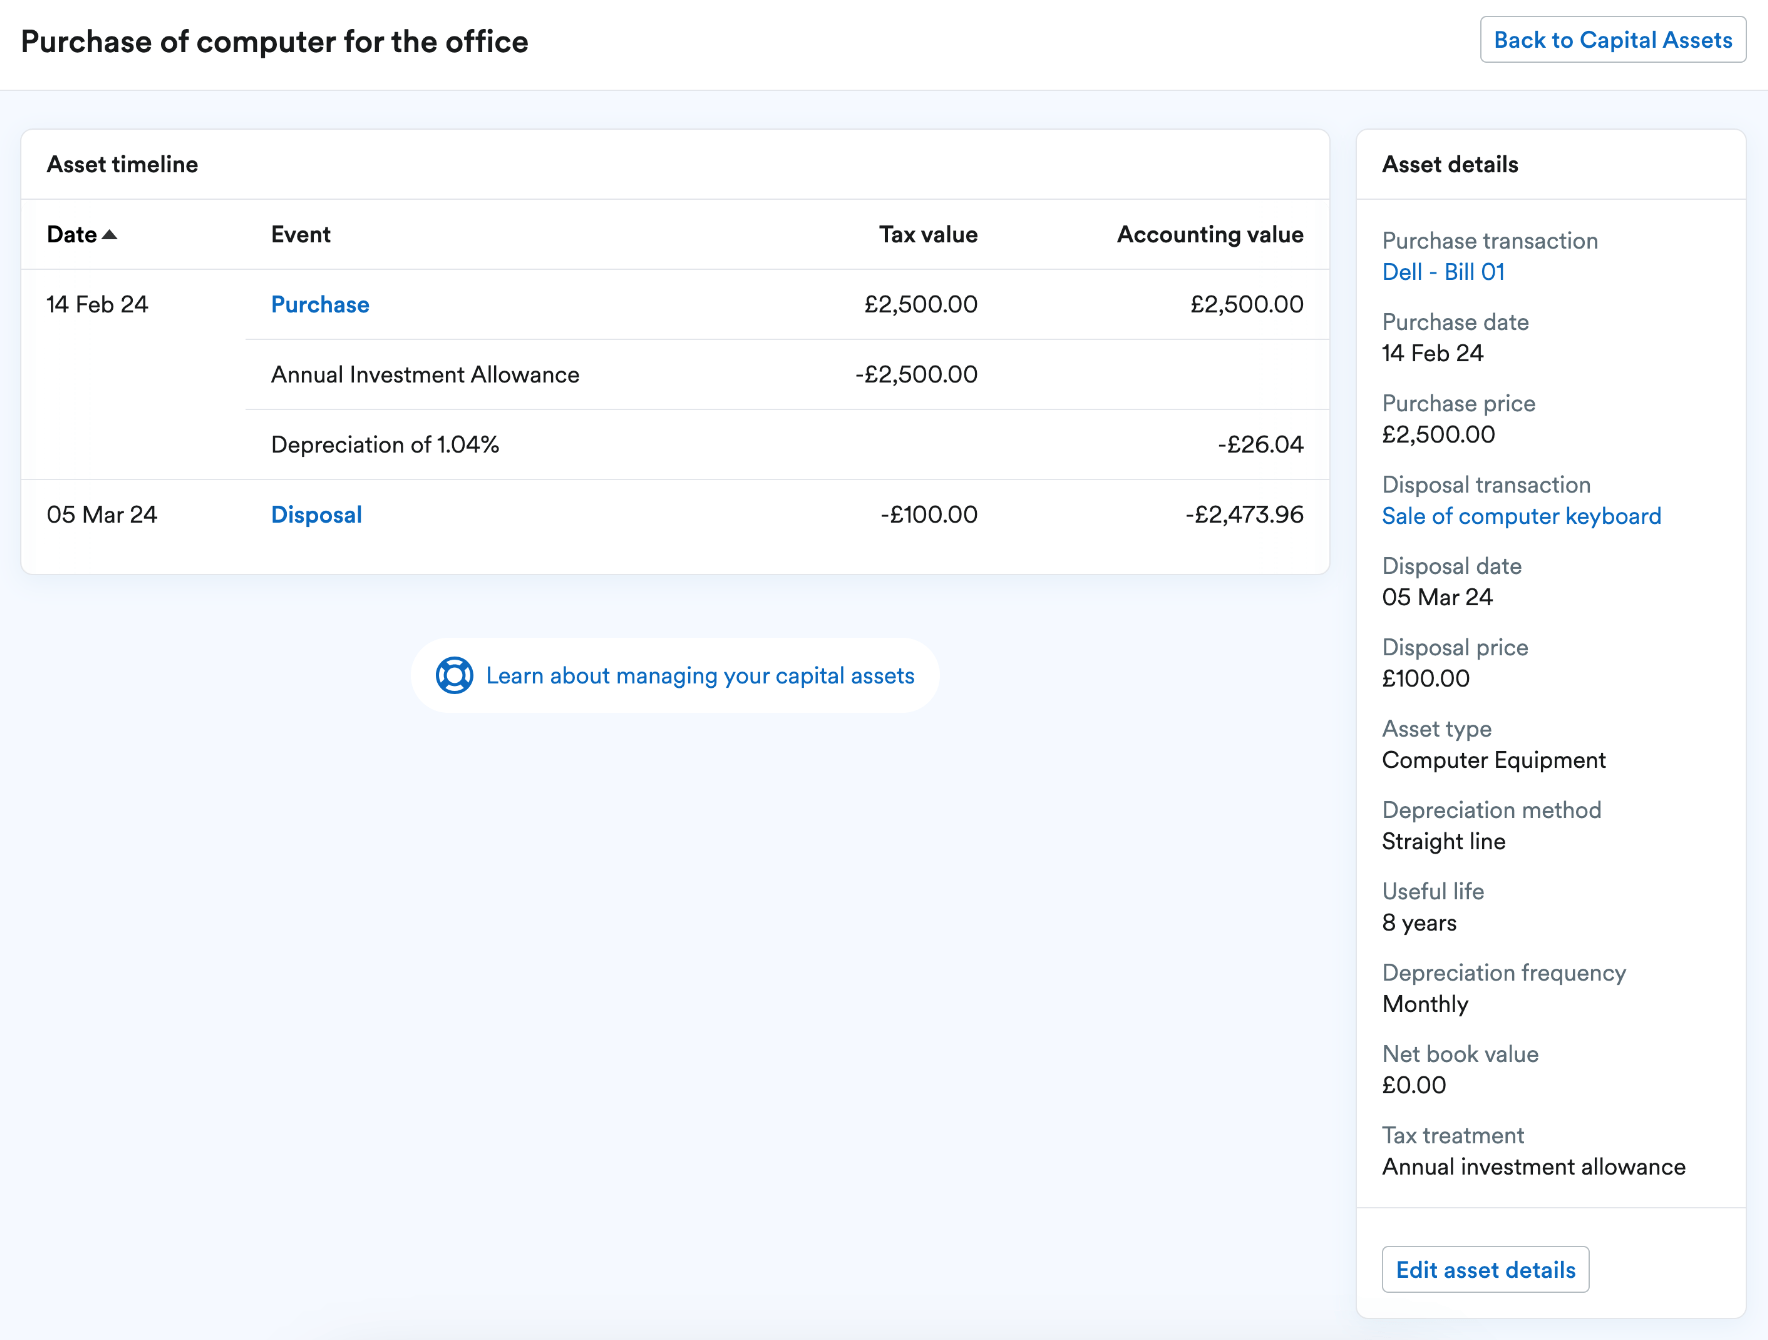Open the Purchase event details
The image size is (1768, 1340).
pos(319,304)
